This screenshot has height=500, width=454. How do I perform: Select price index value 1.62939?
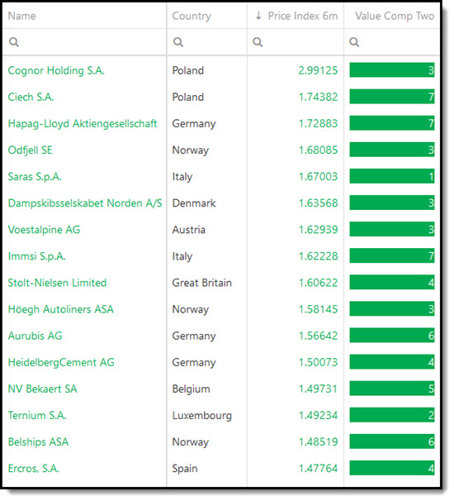(x=318, y=230)
